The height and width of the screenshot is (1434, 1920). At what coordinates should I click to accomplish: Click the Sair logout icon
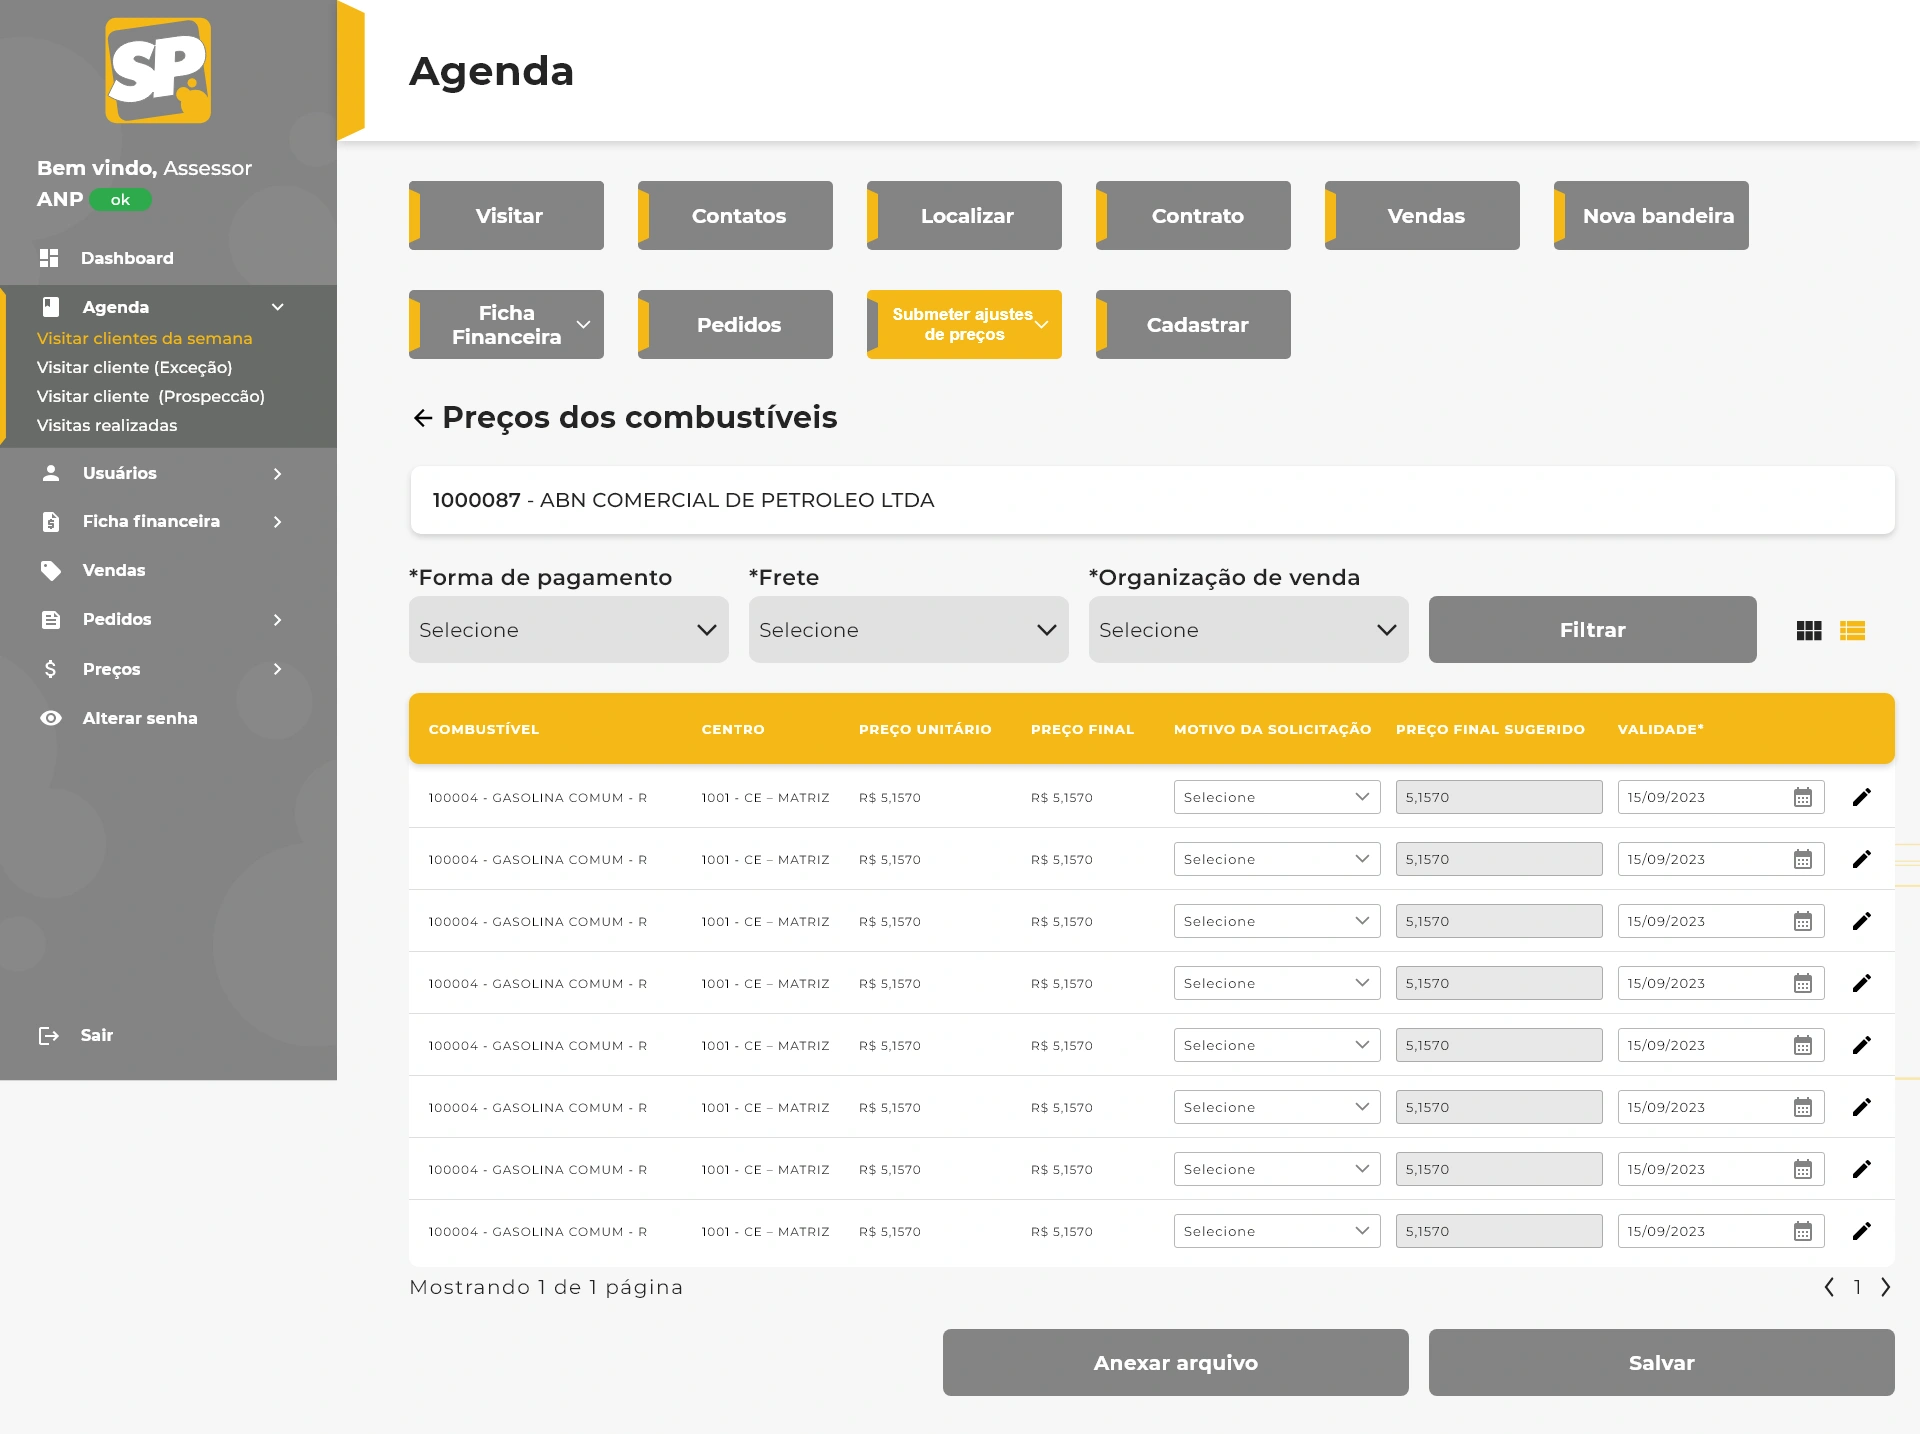click(49, 1035)
